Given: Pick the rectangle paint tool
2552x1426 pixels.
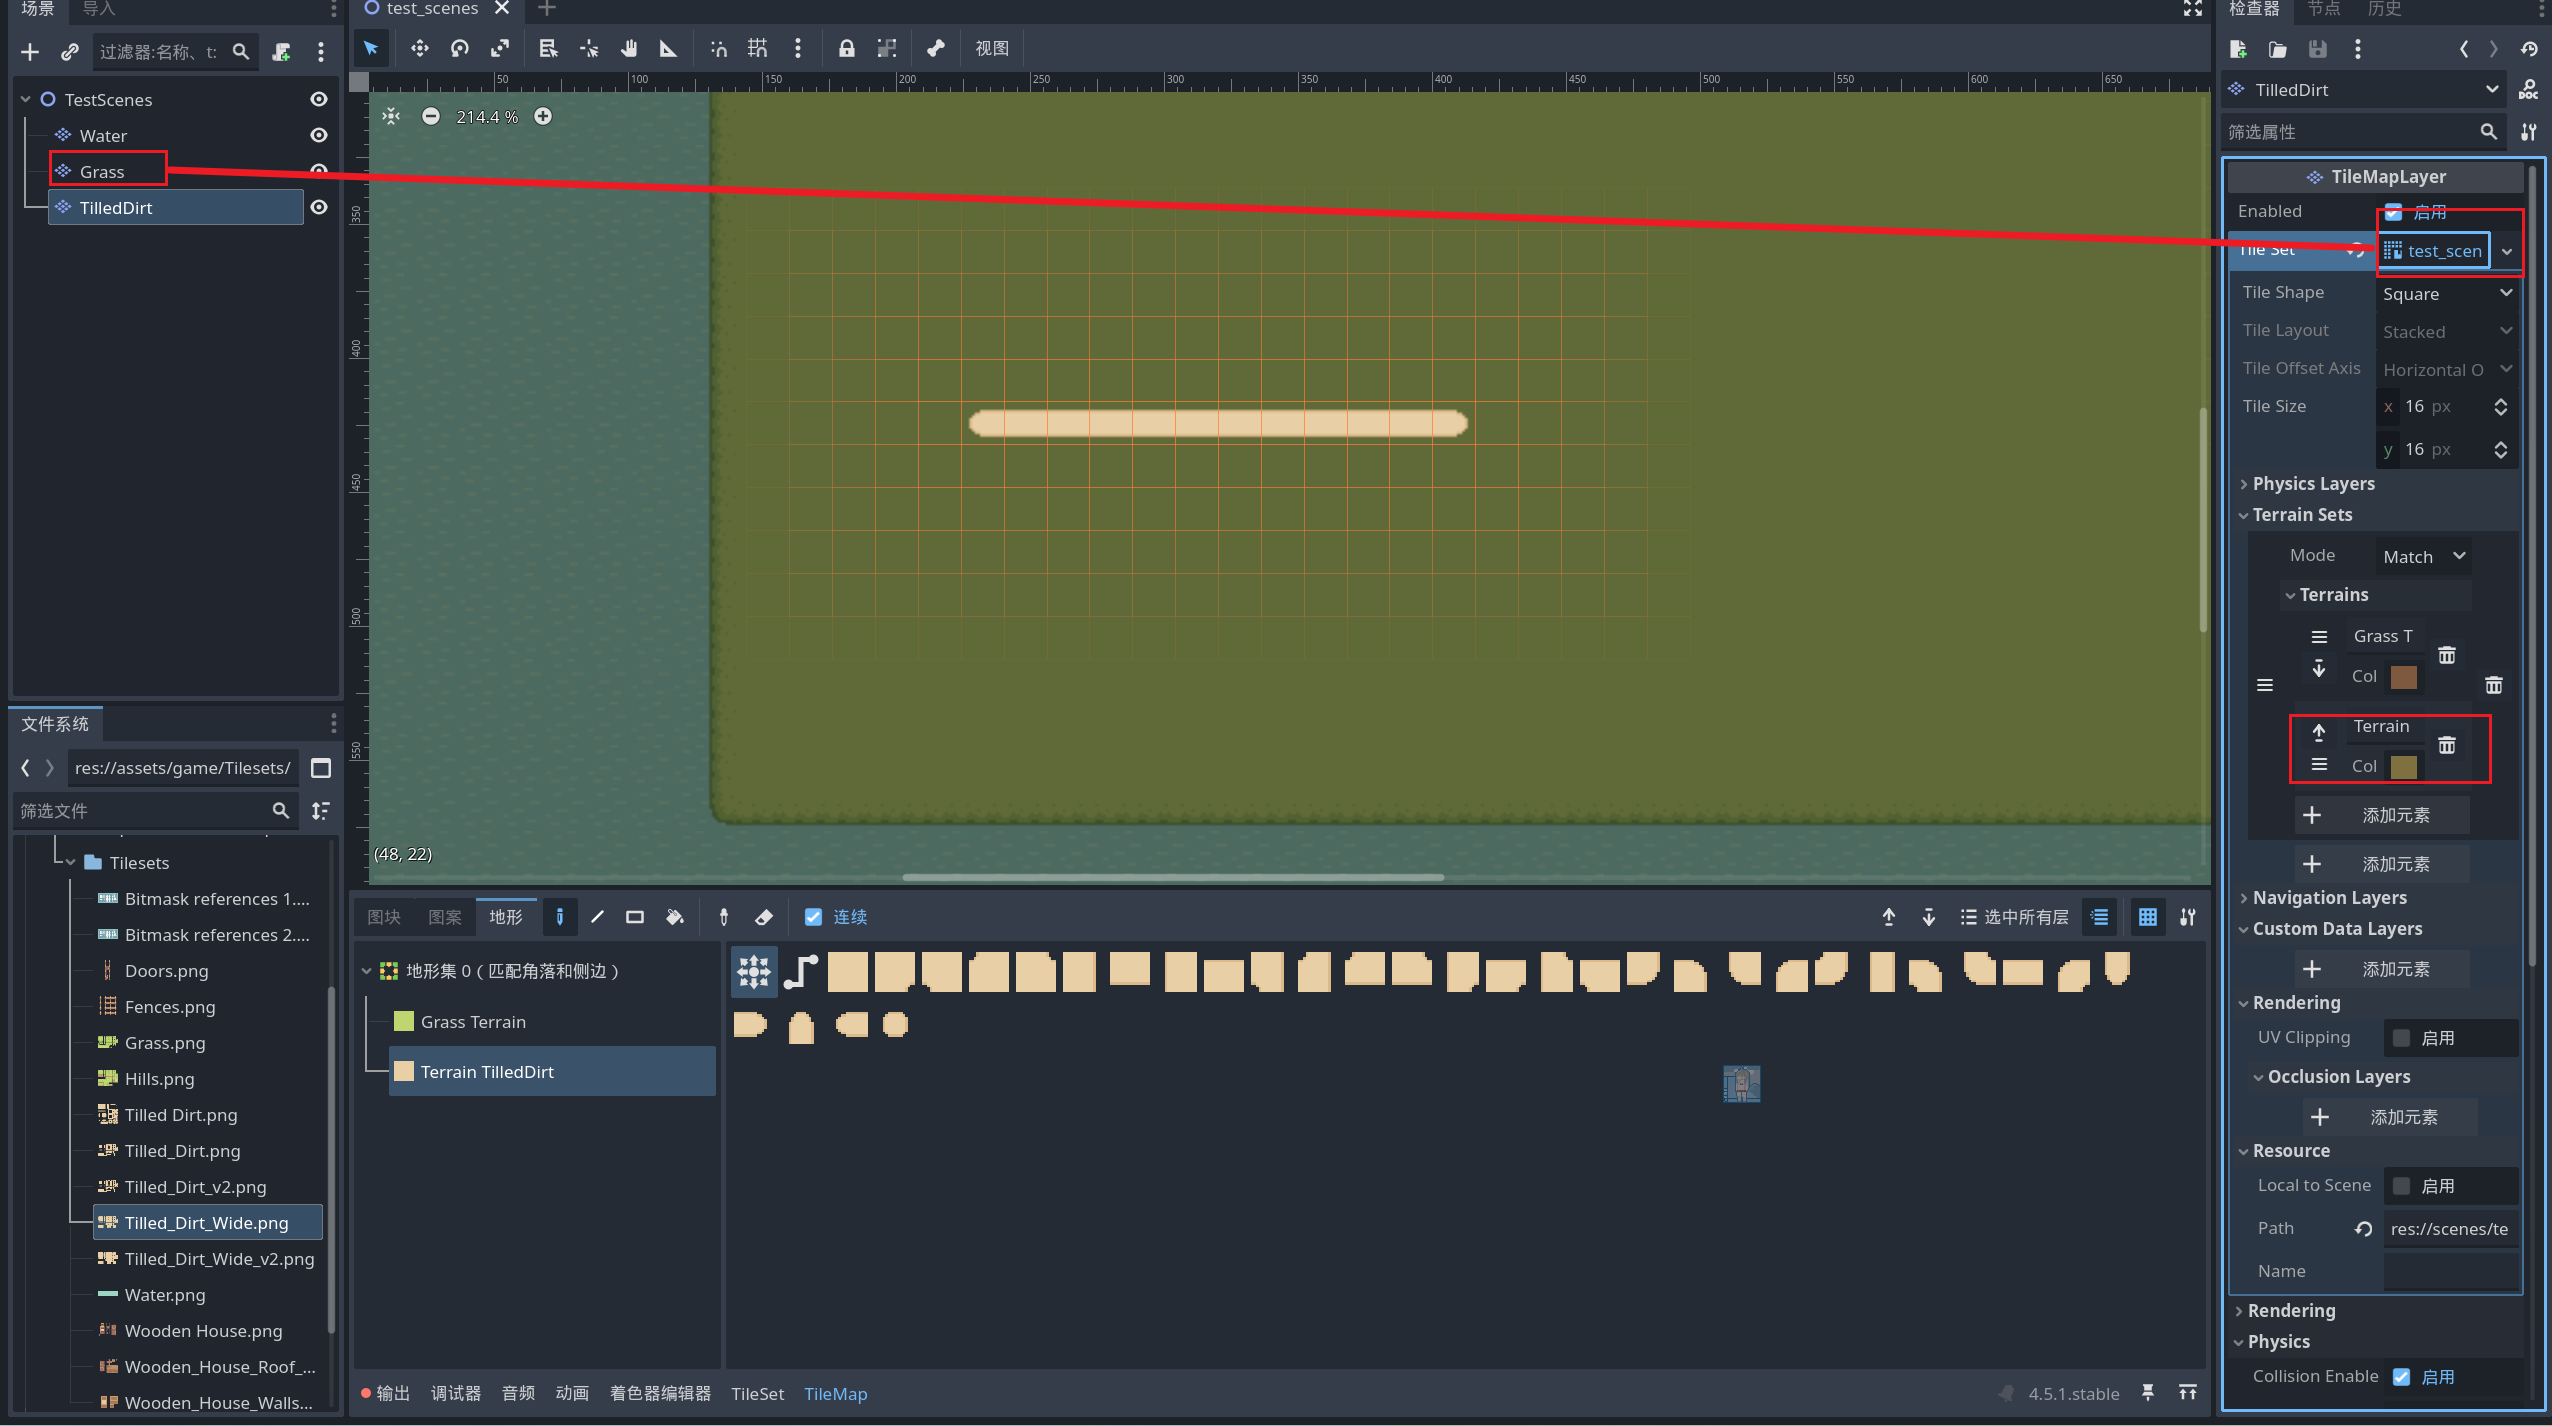Looking at the screenshot, I should point(634,917).
